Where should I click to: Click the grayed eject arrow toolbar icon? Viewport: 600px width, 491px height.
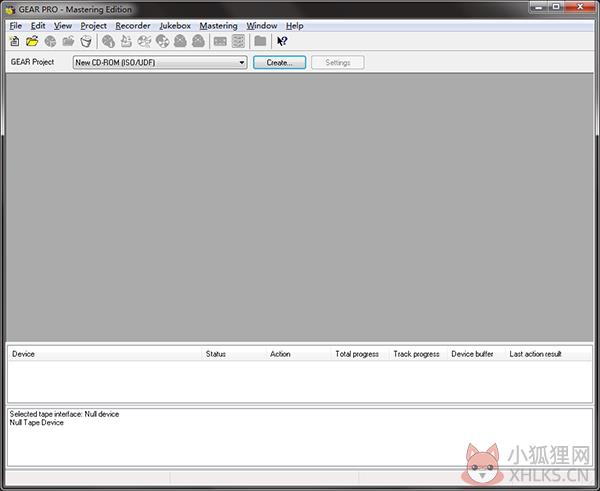[x=126, y=41]
